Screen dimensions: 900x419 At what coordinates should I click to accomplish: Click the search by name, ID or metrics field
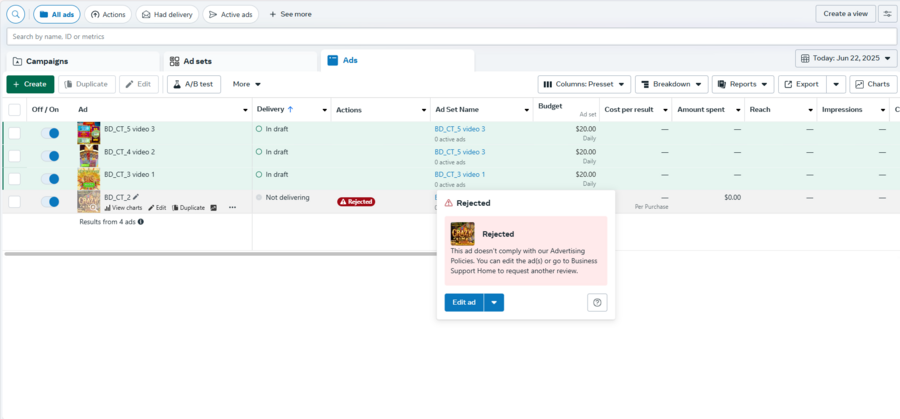(x=449, y=37)
